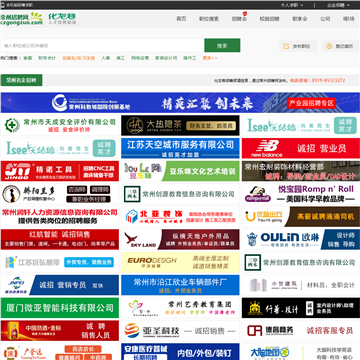The width and height of the screenshot is (360, 360).
Task: Click the 登记简历 button
Action: [340, 46]
